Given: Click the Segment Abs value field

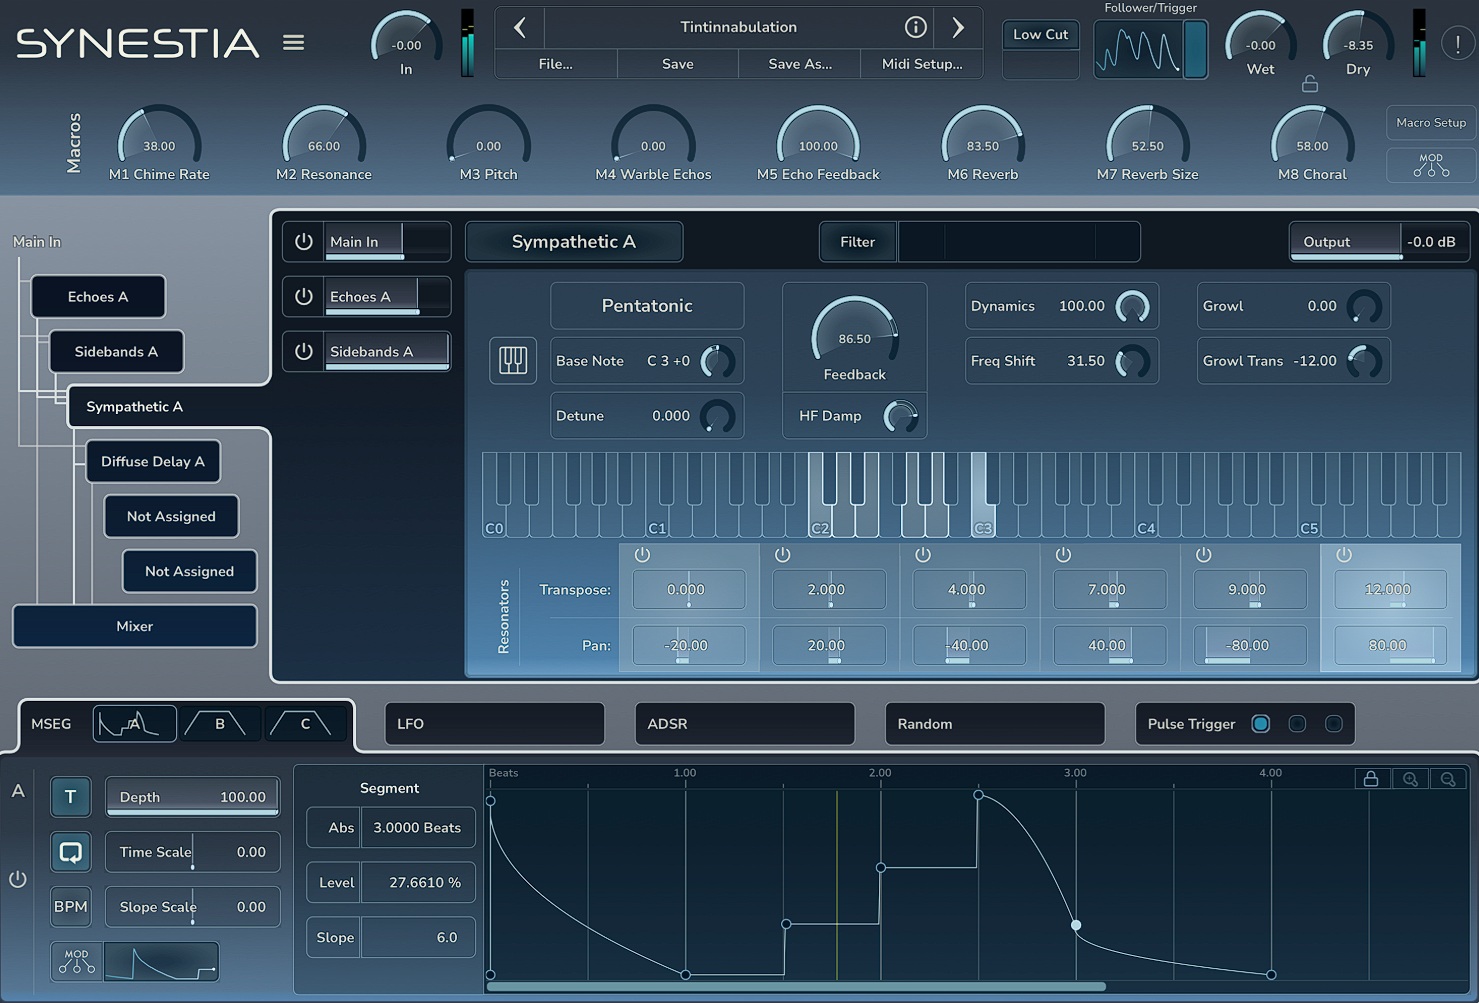Looking at the screenshot, I should [417, 827].
